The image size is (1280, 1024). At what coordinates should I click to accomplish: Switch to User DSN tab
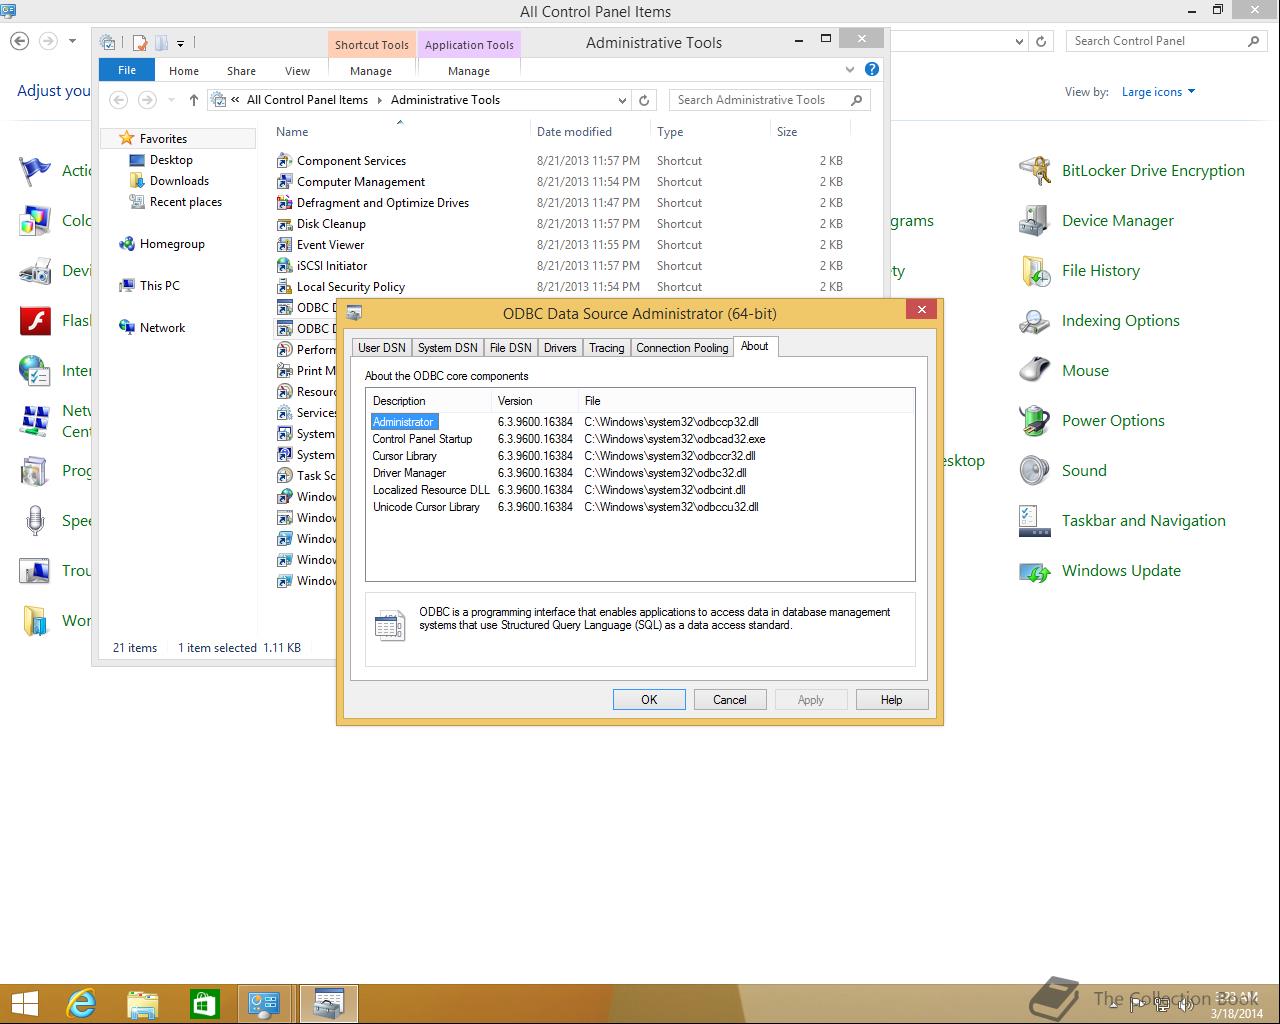point(382,348)
